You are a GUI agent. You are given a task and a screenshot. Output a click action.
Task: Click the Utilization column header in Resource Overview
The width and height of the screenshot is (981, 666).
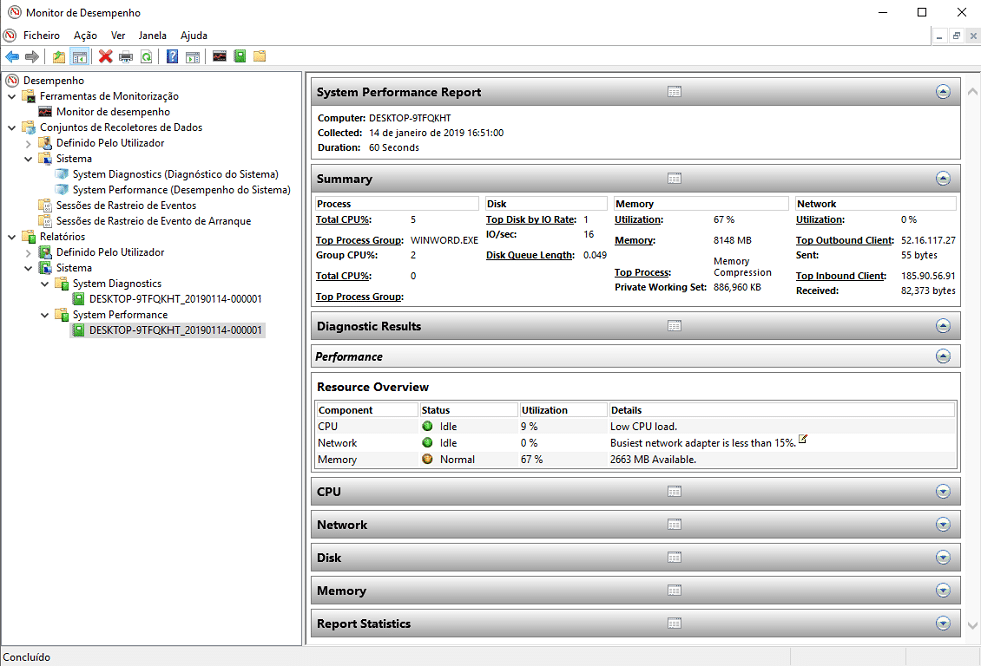tap(564, 410)
